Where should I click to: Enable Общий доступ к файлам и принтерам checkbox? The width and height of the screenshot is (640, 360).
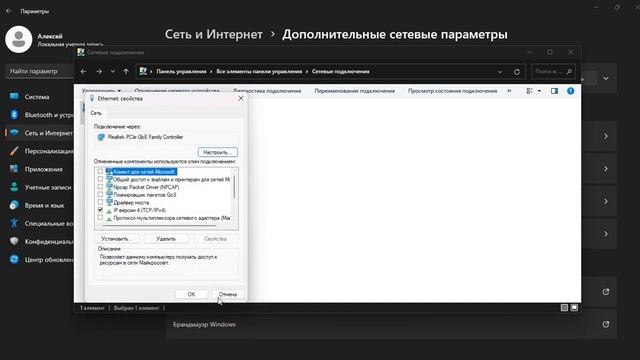[100, 179]
